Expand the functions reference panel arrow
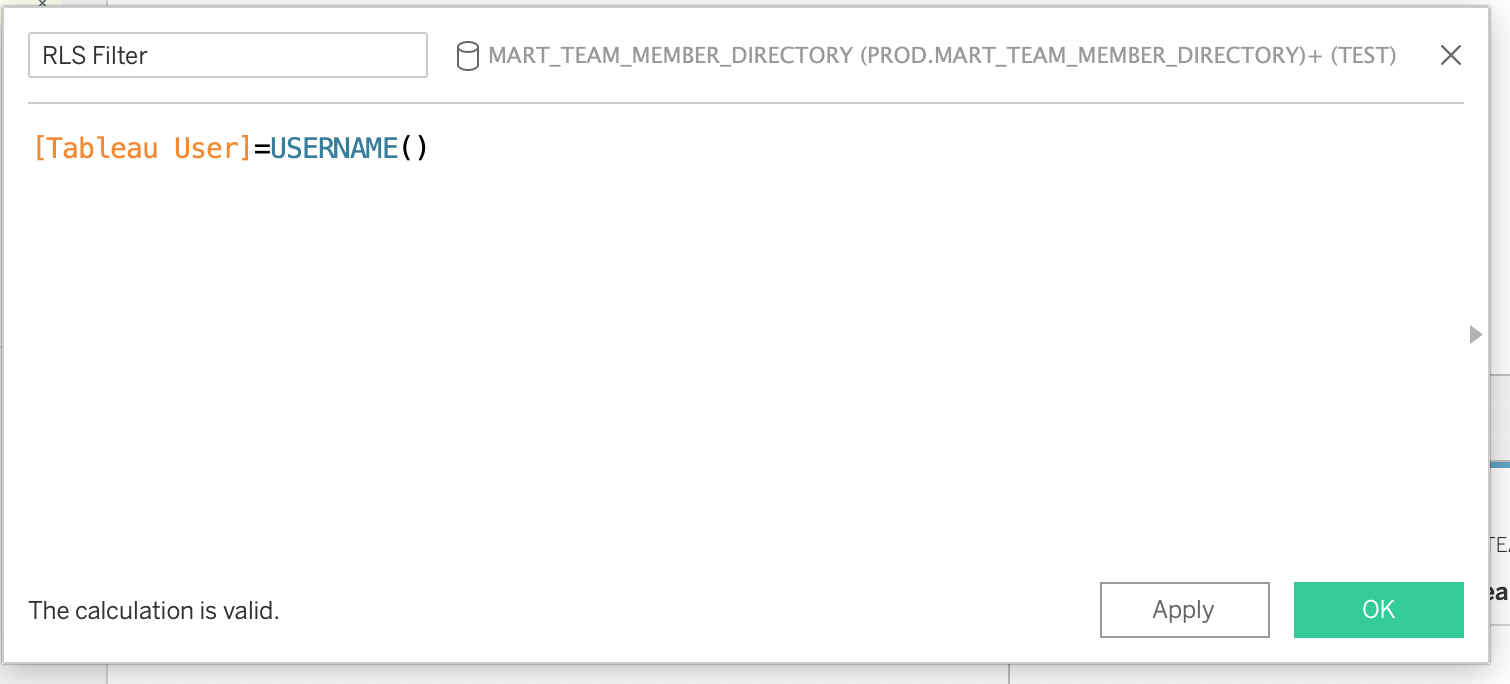The height and width of the screenshot is (684, 1510). point(1475,334)
